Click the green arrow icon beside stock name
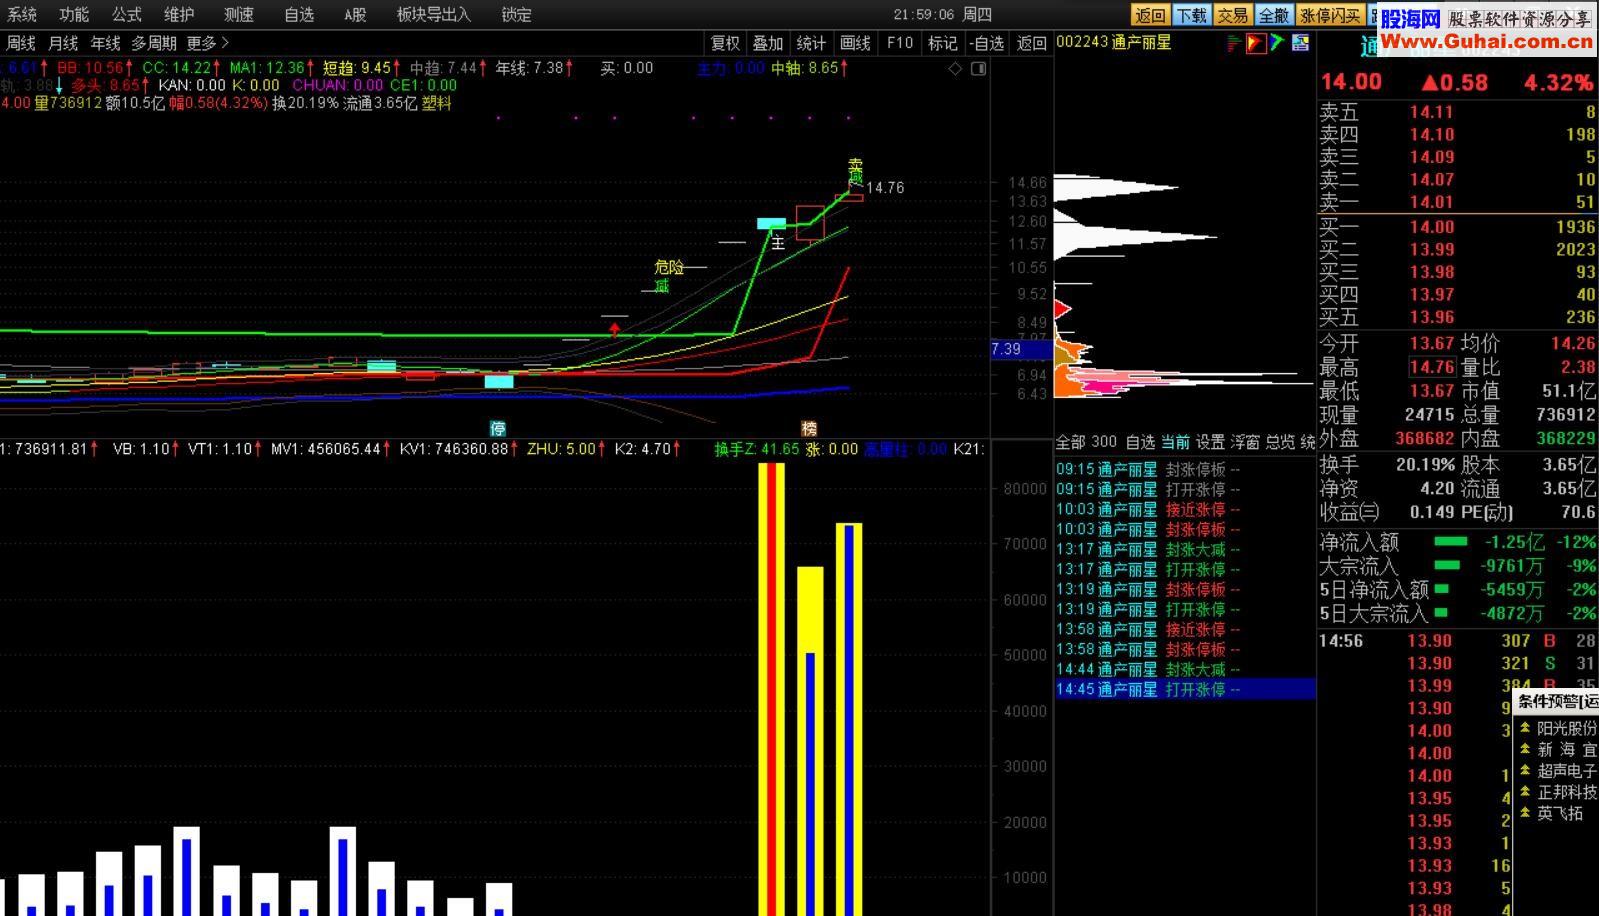This screenshot has width=1599, height=916. [x=1277, y=42]
